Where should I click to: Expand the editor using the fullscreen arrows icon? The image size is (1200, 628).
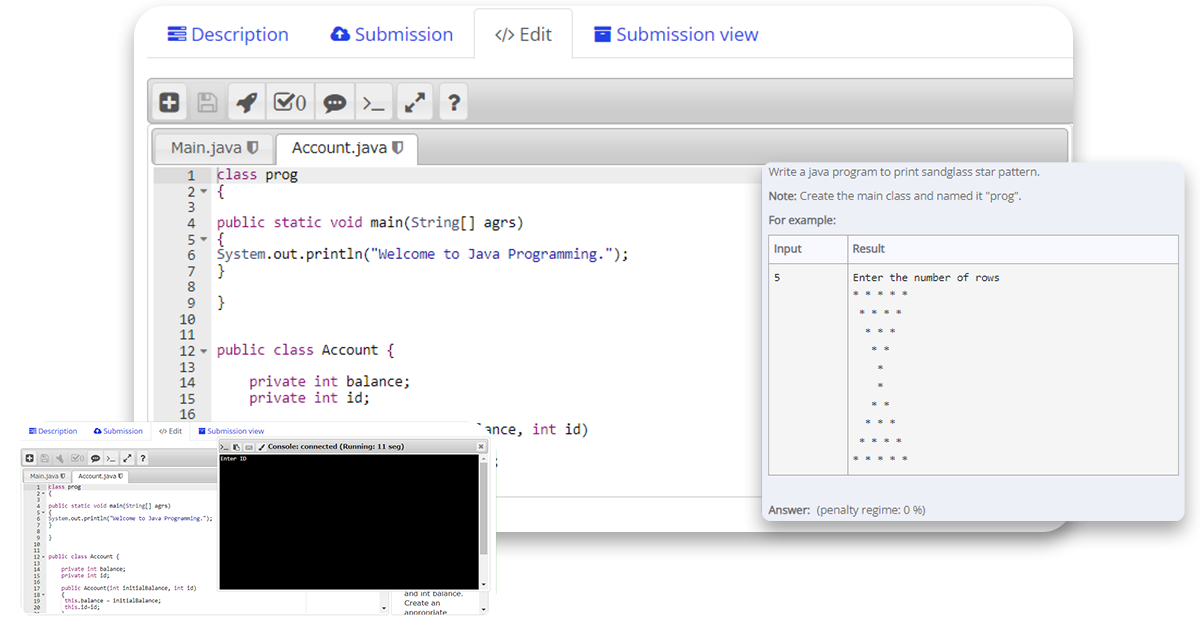tap(414, 101)
